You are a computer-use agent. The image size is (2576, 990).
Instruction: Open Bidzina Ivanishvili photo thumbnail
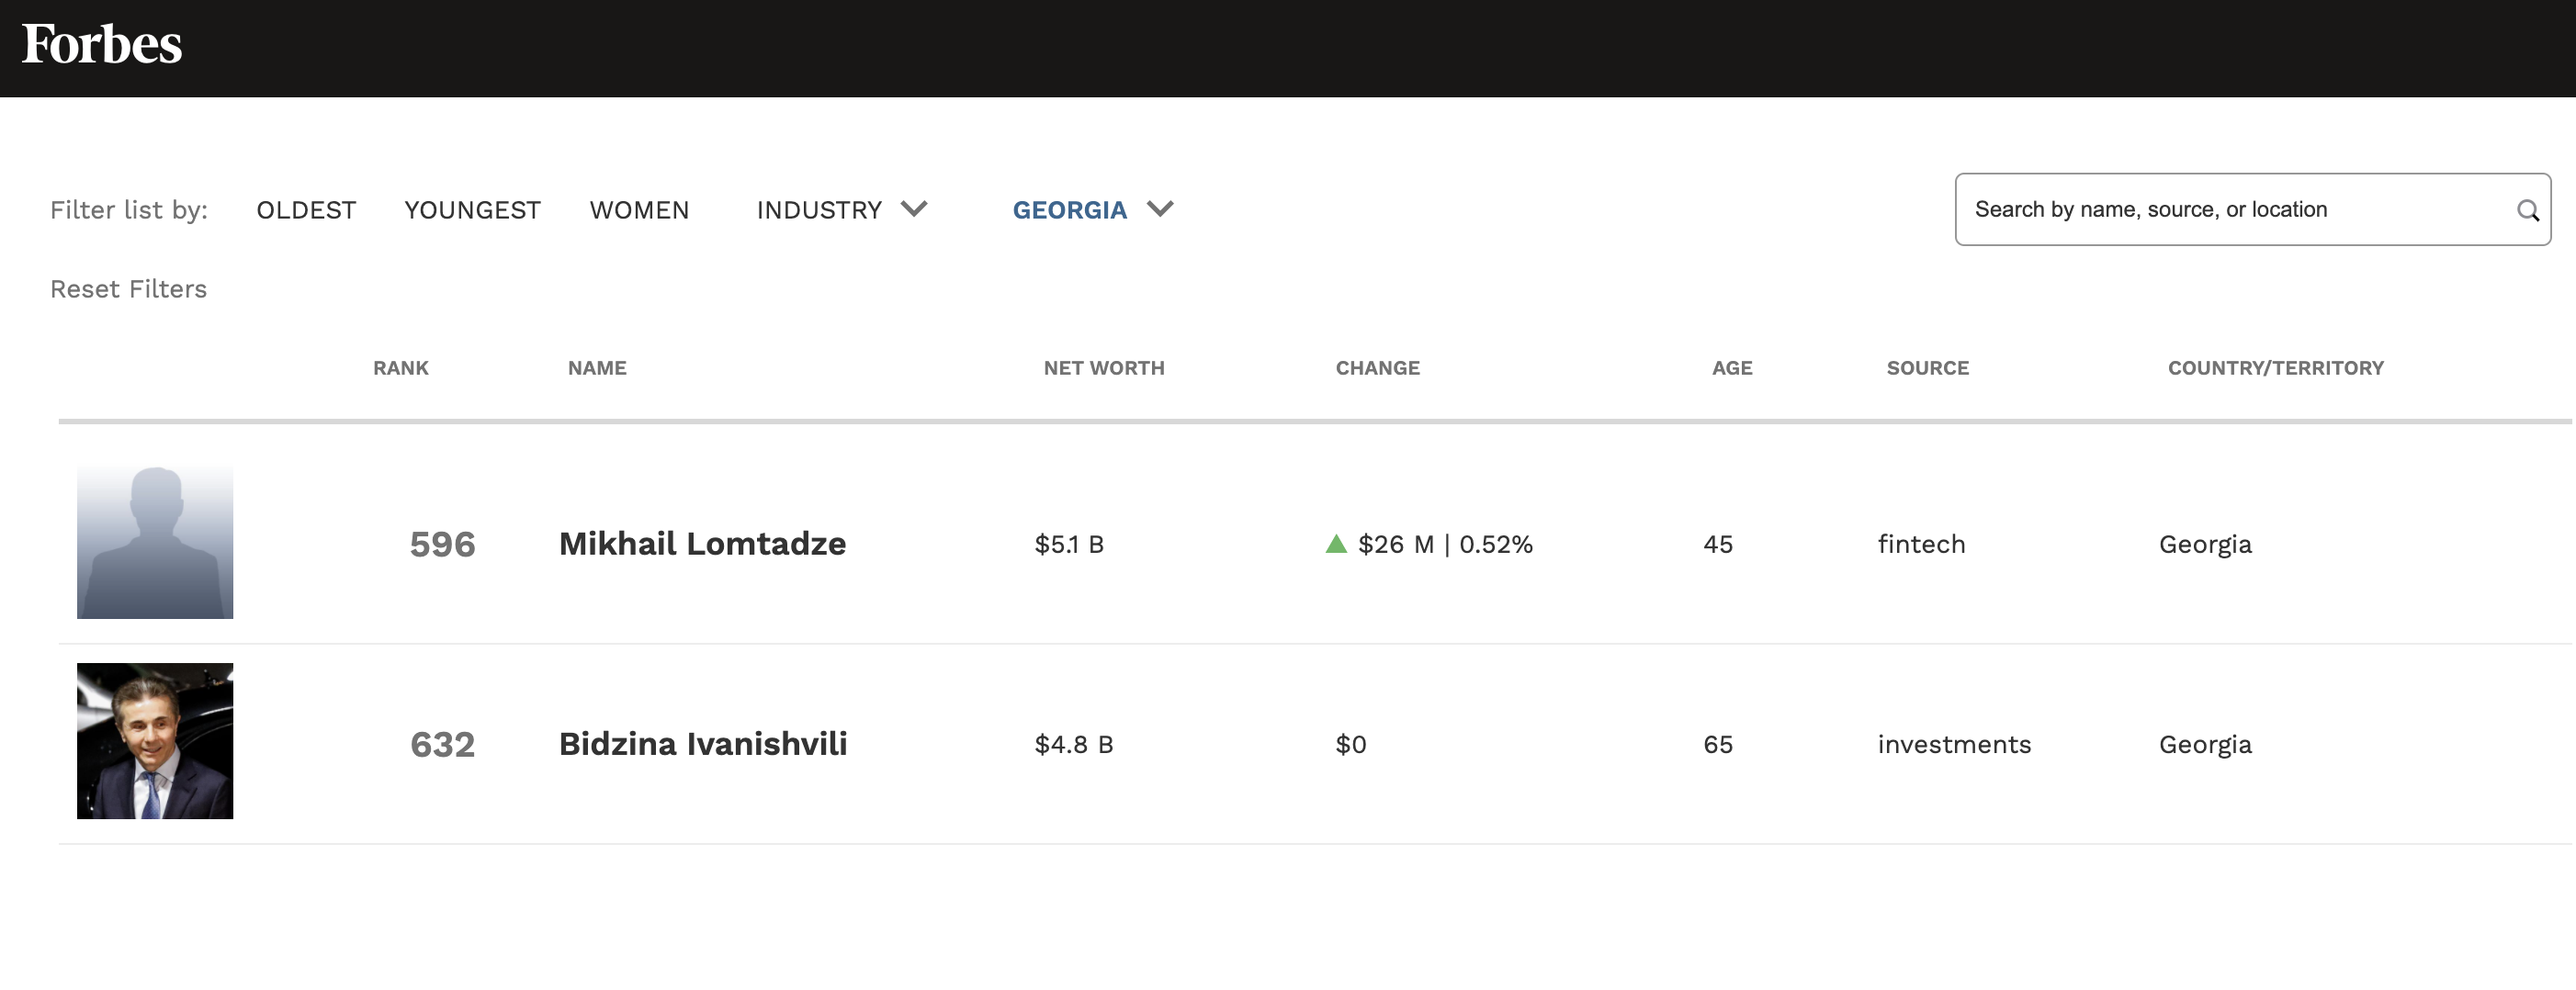pos(155,741)
